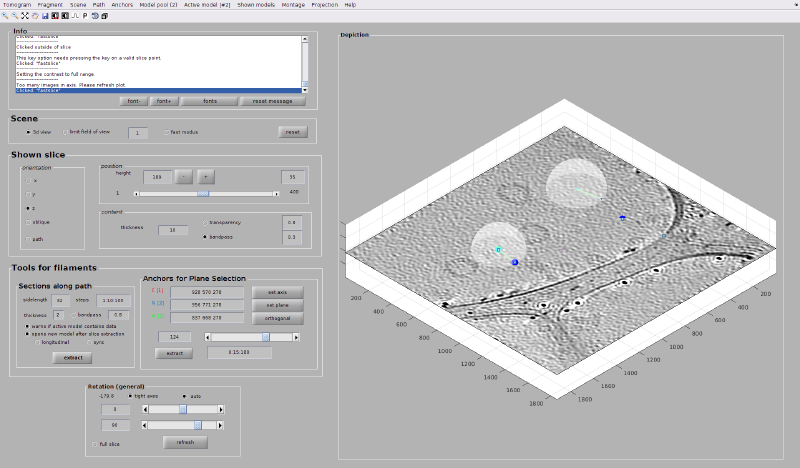Click the overlapping windows toolbar icon
Viewport: 800px width, 468px height.
click(105, 16)
